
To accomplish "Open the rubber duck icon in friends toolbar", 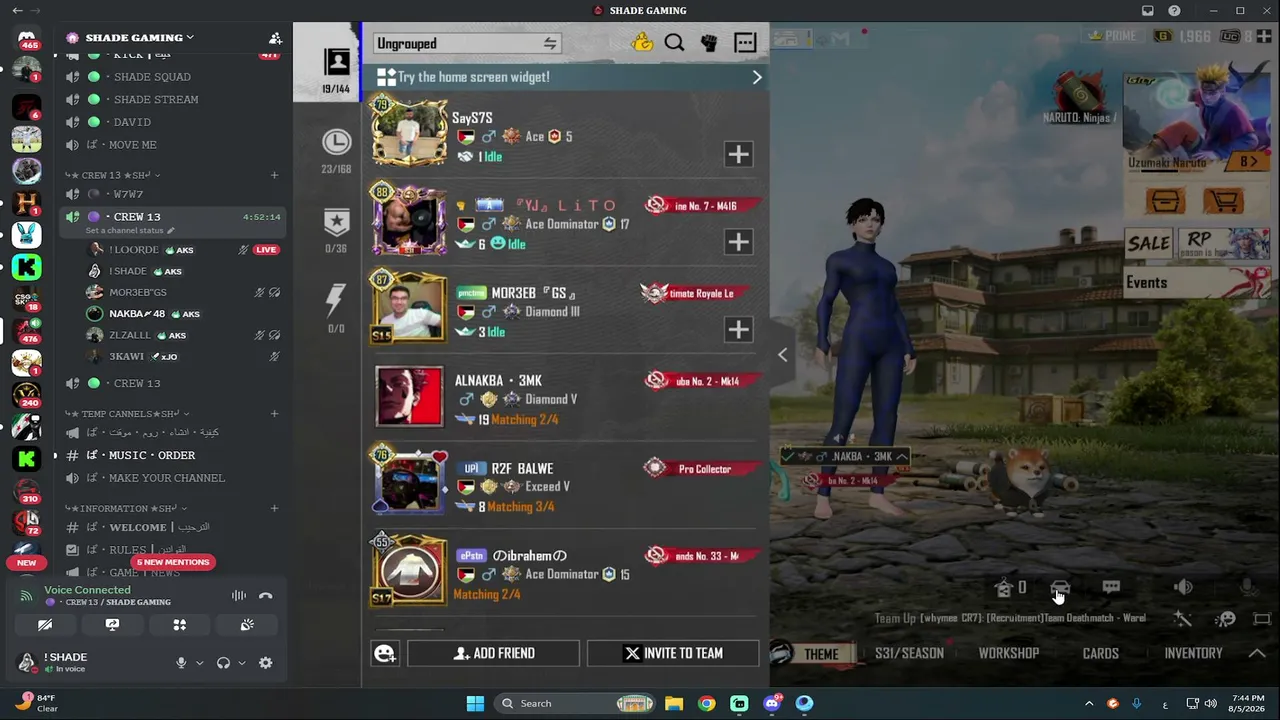I will [x=642, y=43].
